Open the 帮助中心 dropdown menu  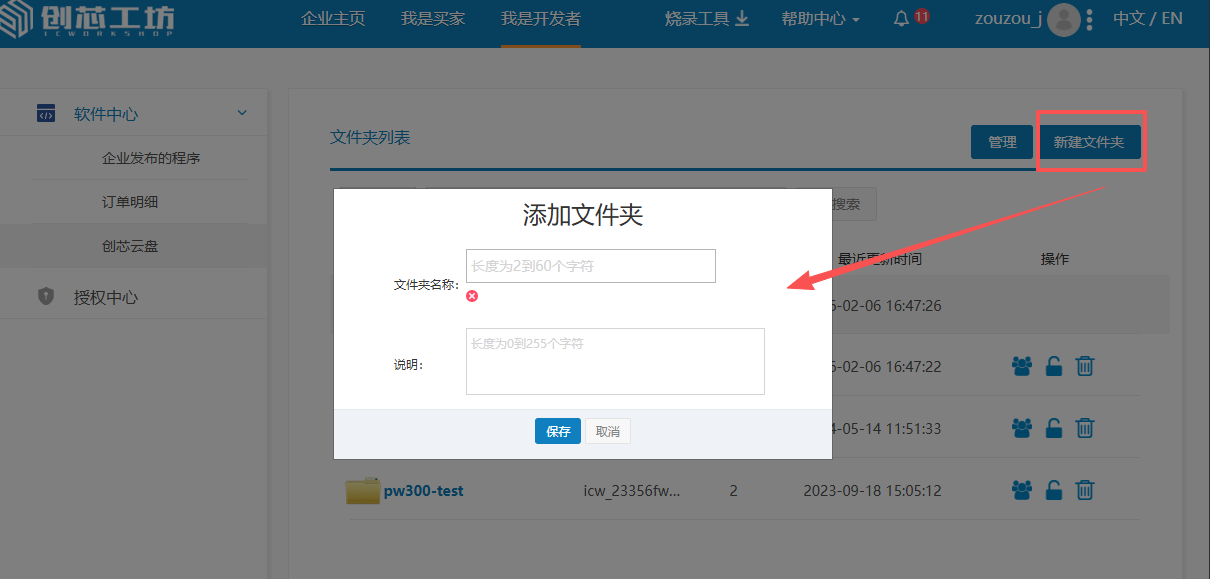point(820,19)
